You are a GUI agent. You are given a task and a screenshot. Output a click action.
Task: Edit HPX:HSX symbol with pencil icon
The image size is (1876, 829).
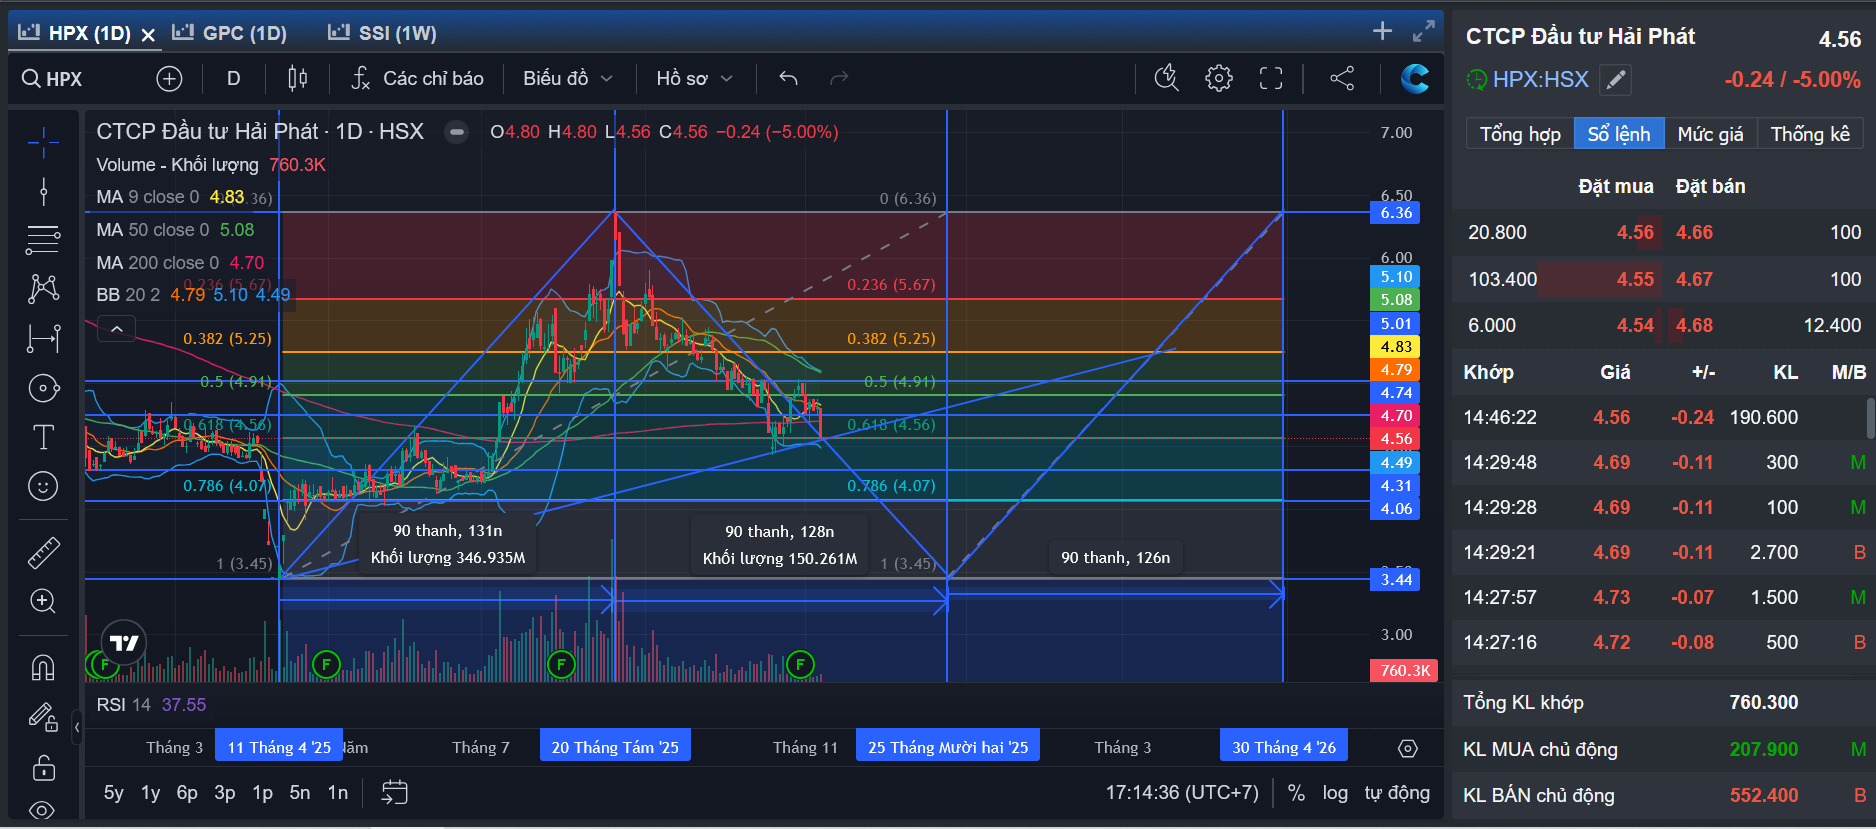1615,80
